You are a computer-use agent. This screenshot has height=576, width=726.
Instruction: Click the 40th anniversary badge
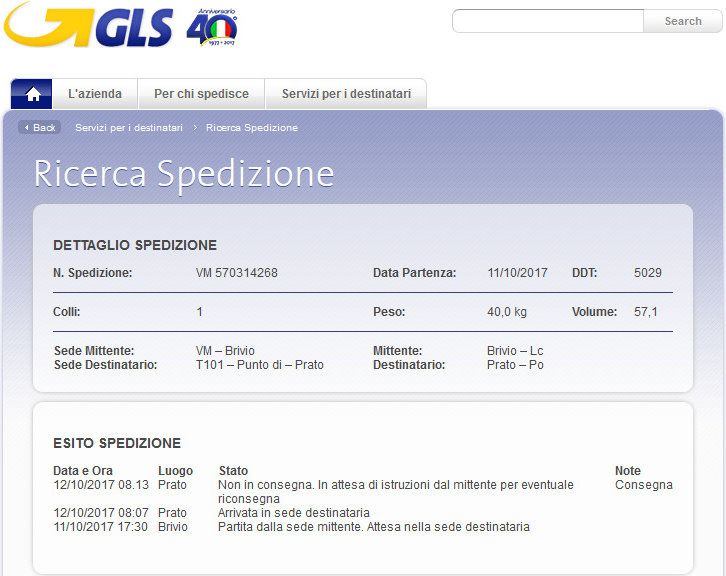pos(212,30)
